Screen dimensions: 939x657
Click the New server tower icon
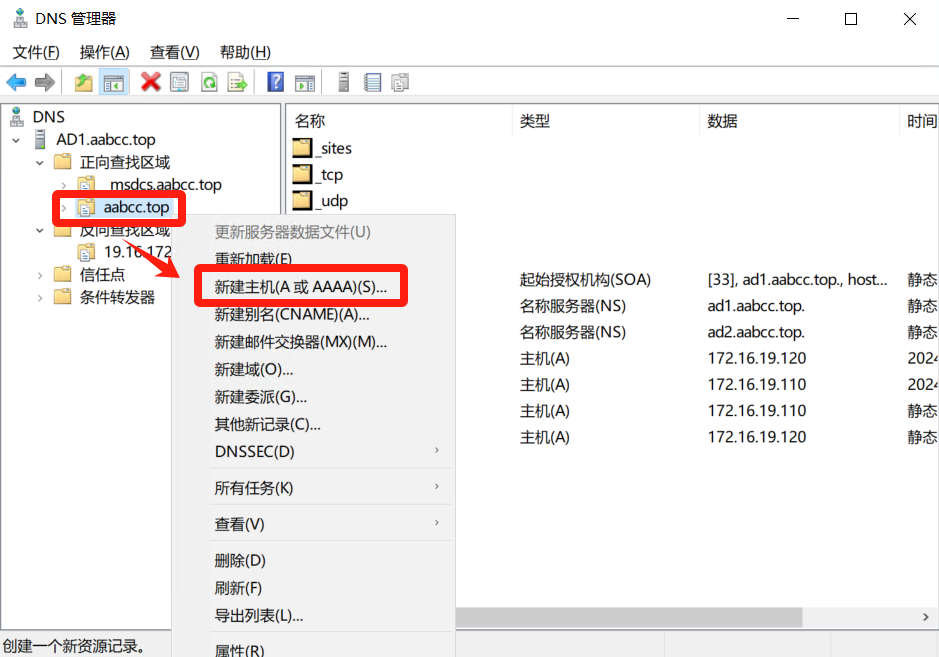343,82
